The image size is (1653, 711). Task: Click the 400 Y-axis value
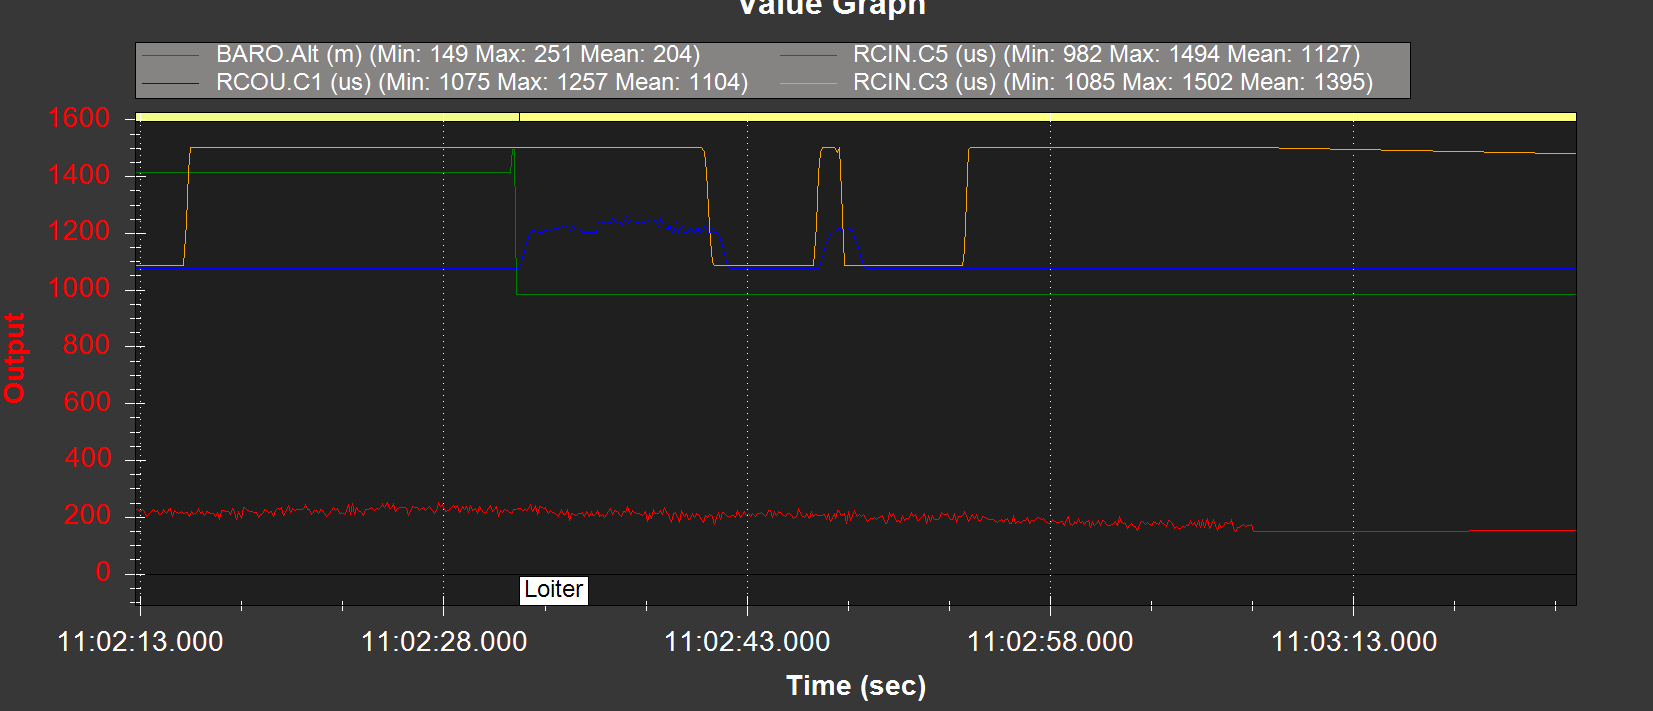[87, 458]
